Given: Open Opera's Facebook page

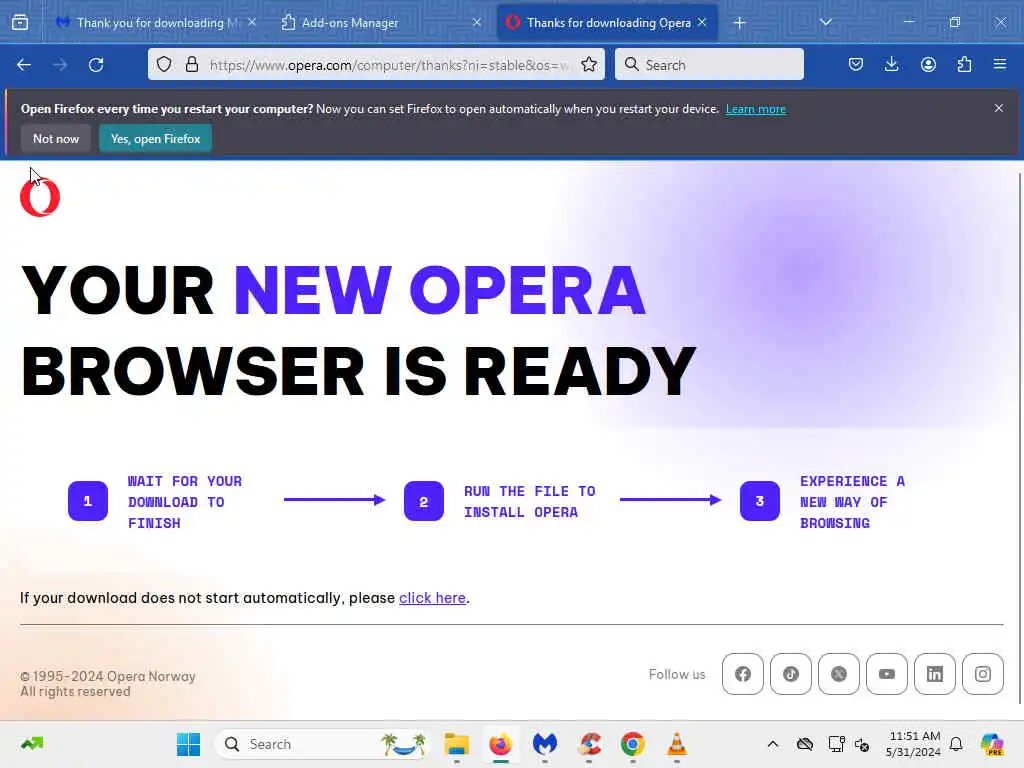Looking at the screenshot, I should pos(743,674).
